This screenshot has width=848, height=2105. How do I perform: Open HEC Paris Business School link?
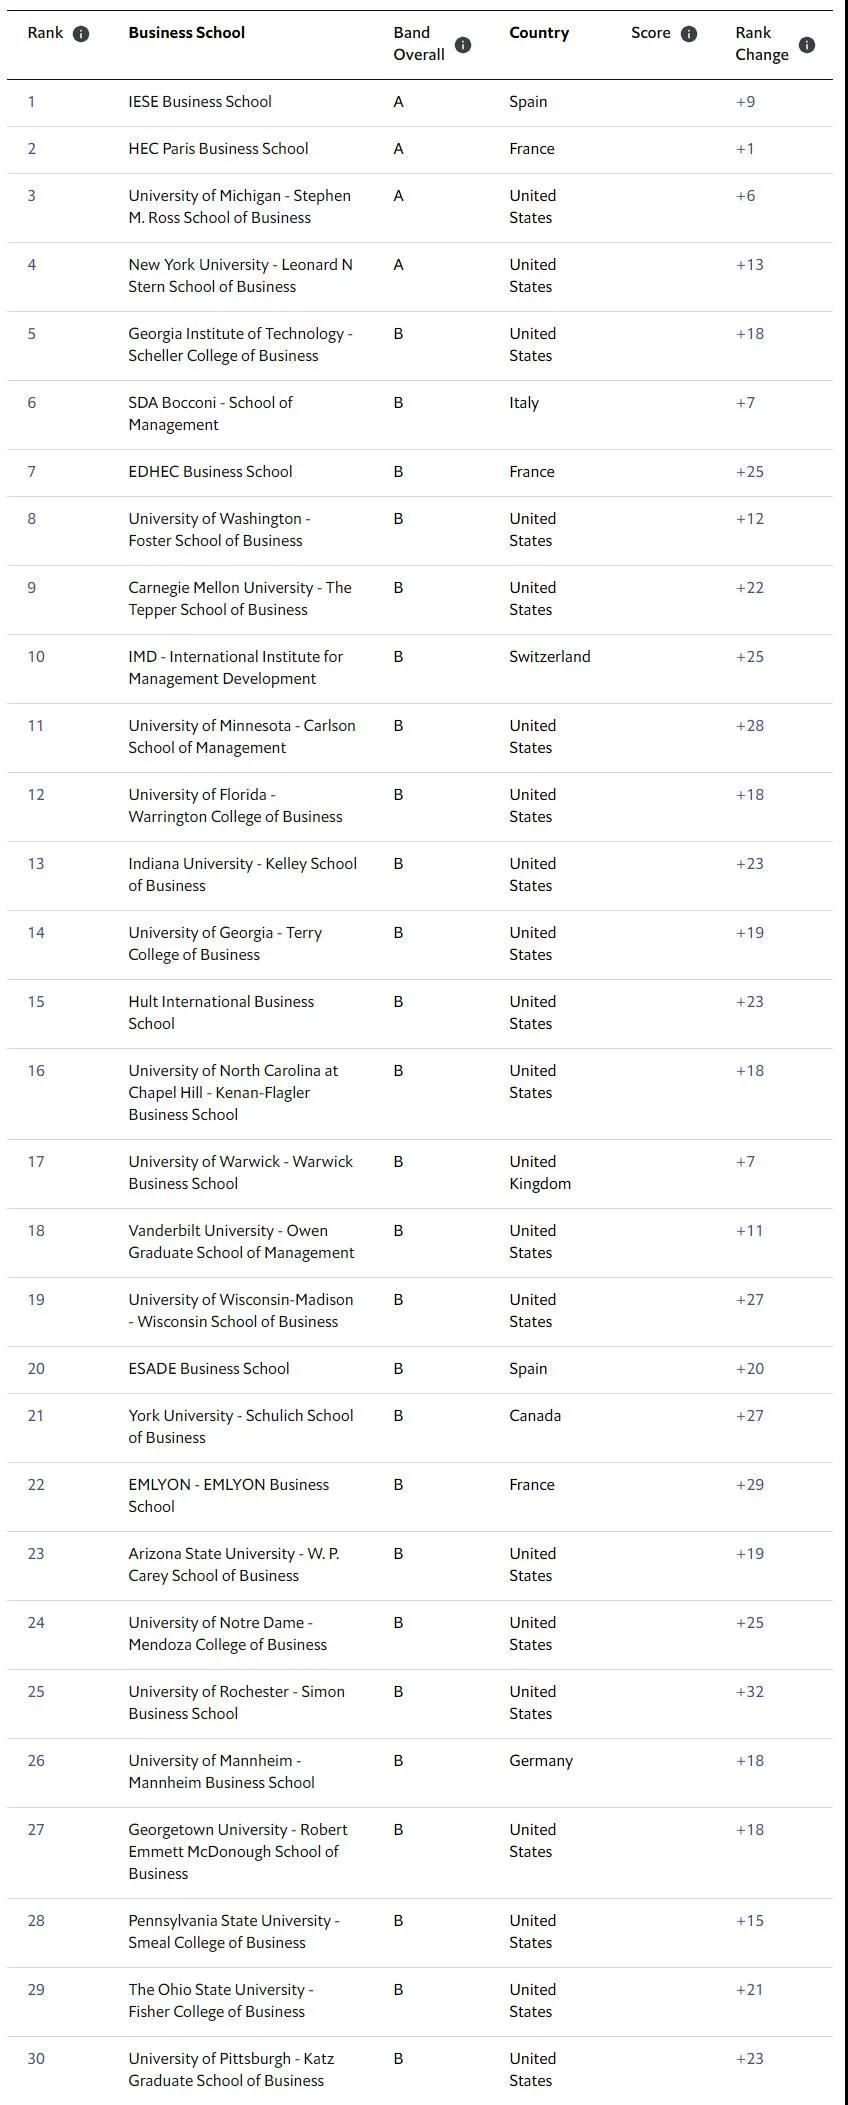point(218,149)
